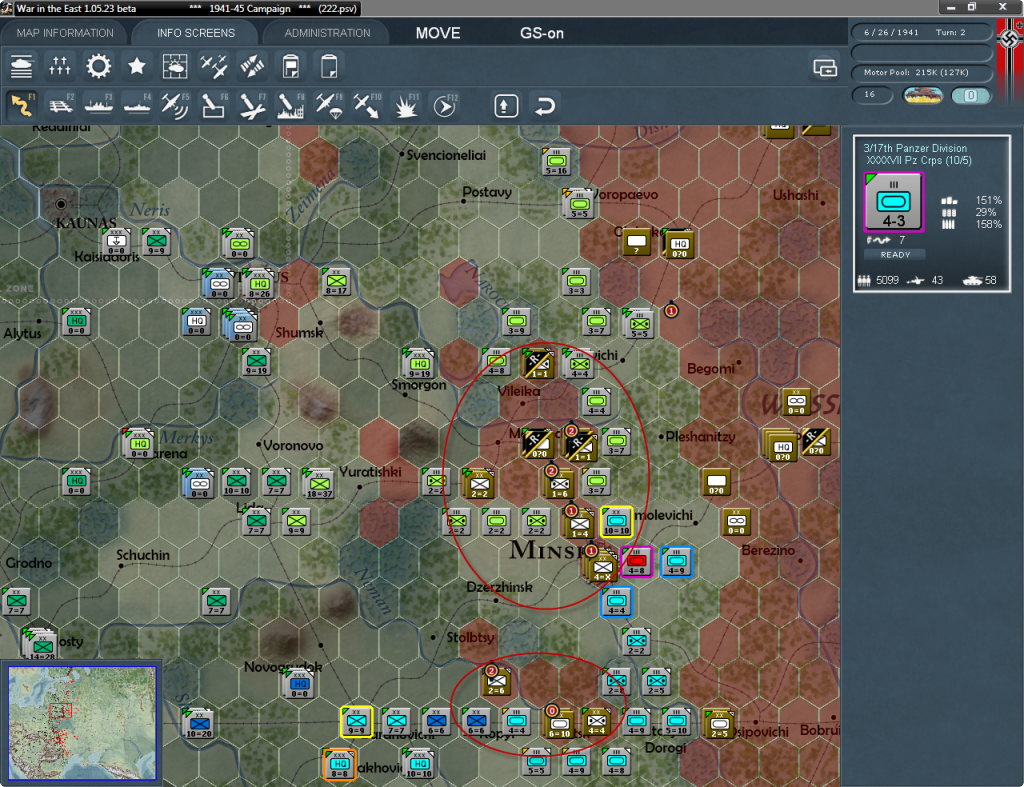Select Air Recon mode (F5) icon
Viewport: 1024px width, 787px height.
(x=175, y=105)
